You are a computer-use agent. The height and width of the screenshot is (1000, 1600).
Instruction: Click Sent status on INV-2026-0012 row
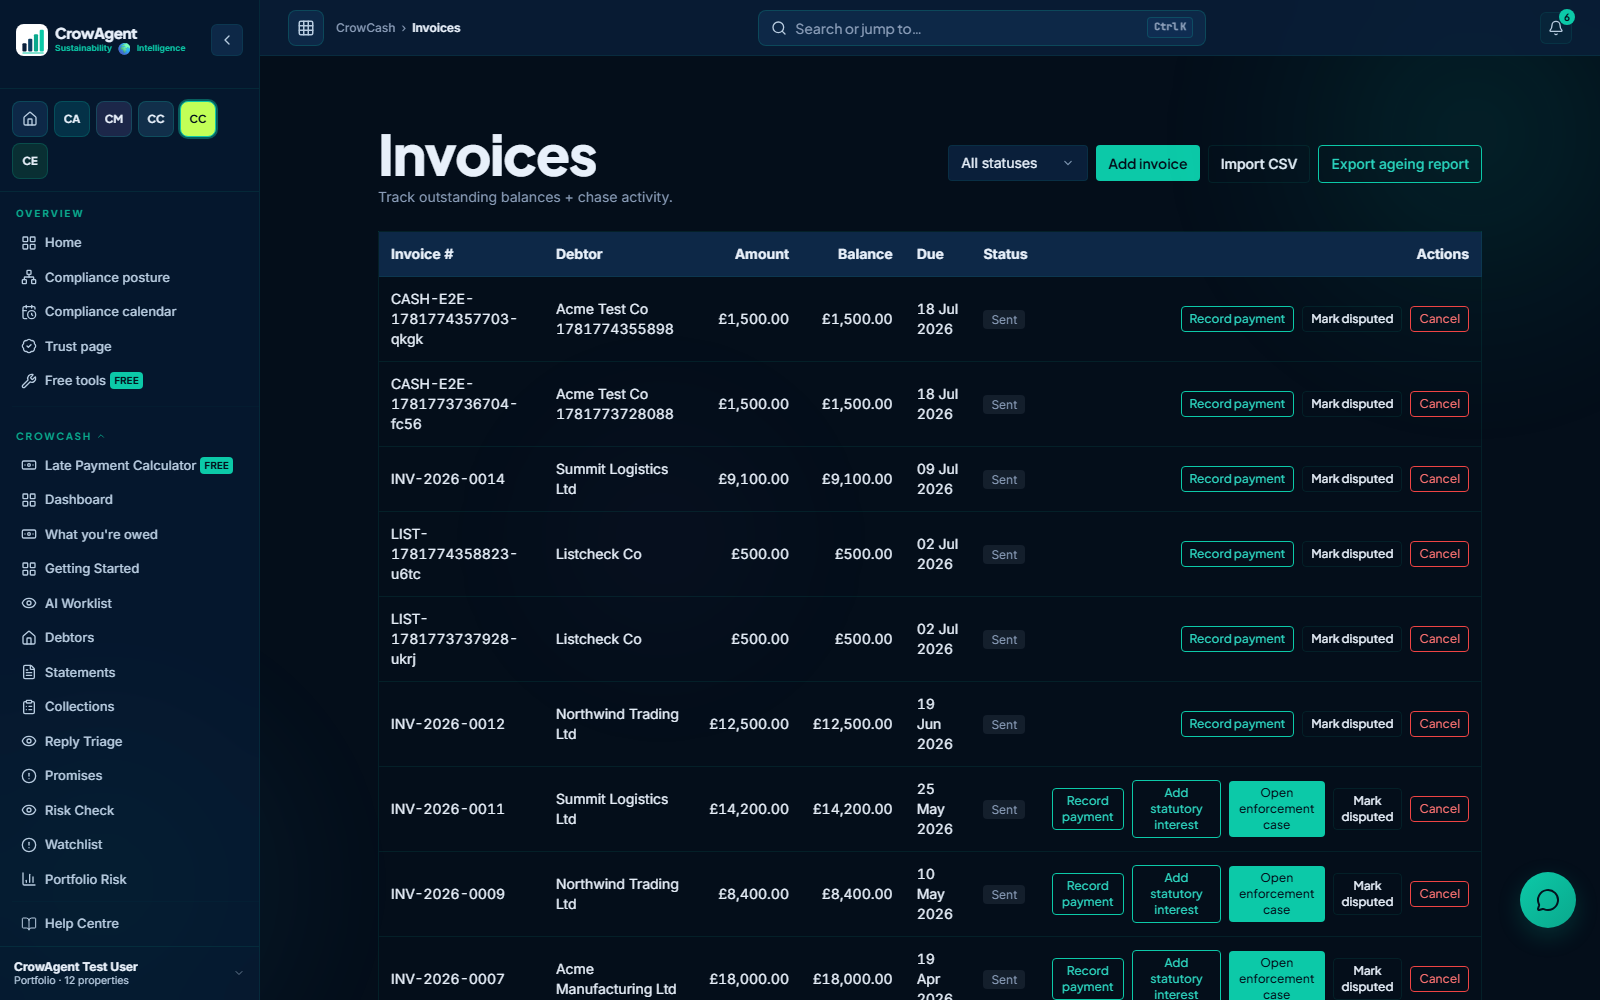(1004, 725)
